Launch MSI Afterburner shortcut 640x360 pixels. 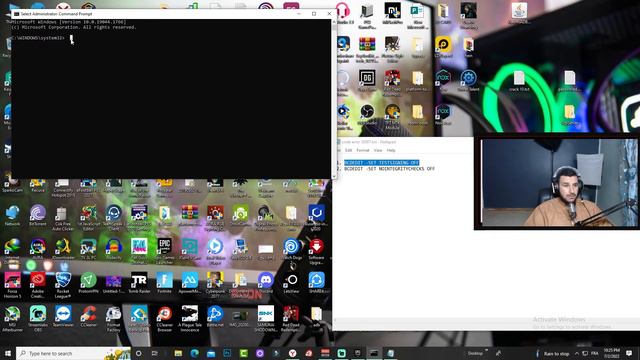click(x=12, y=318)
